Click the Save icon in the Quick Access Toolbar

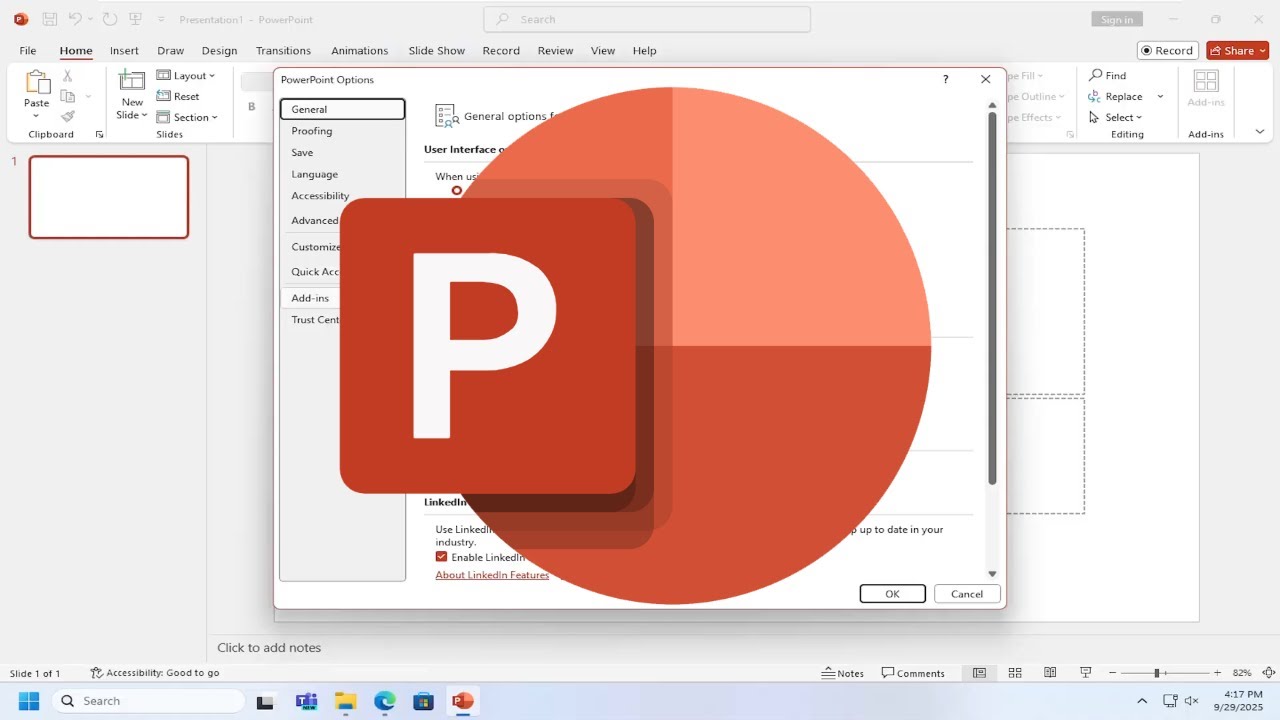click(x=49, y=19)
